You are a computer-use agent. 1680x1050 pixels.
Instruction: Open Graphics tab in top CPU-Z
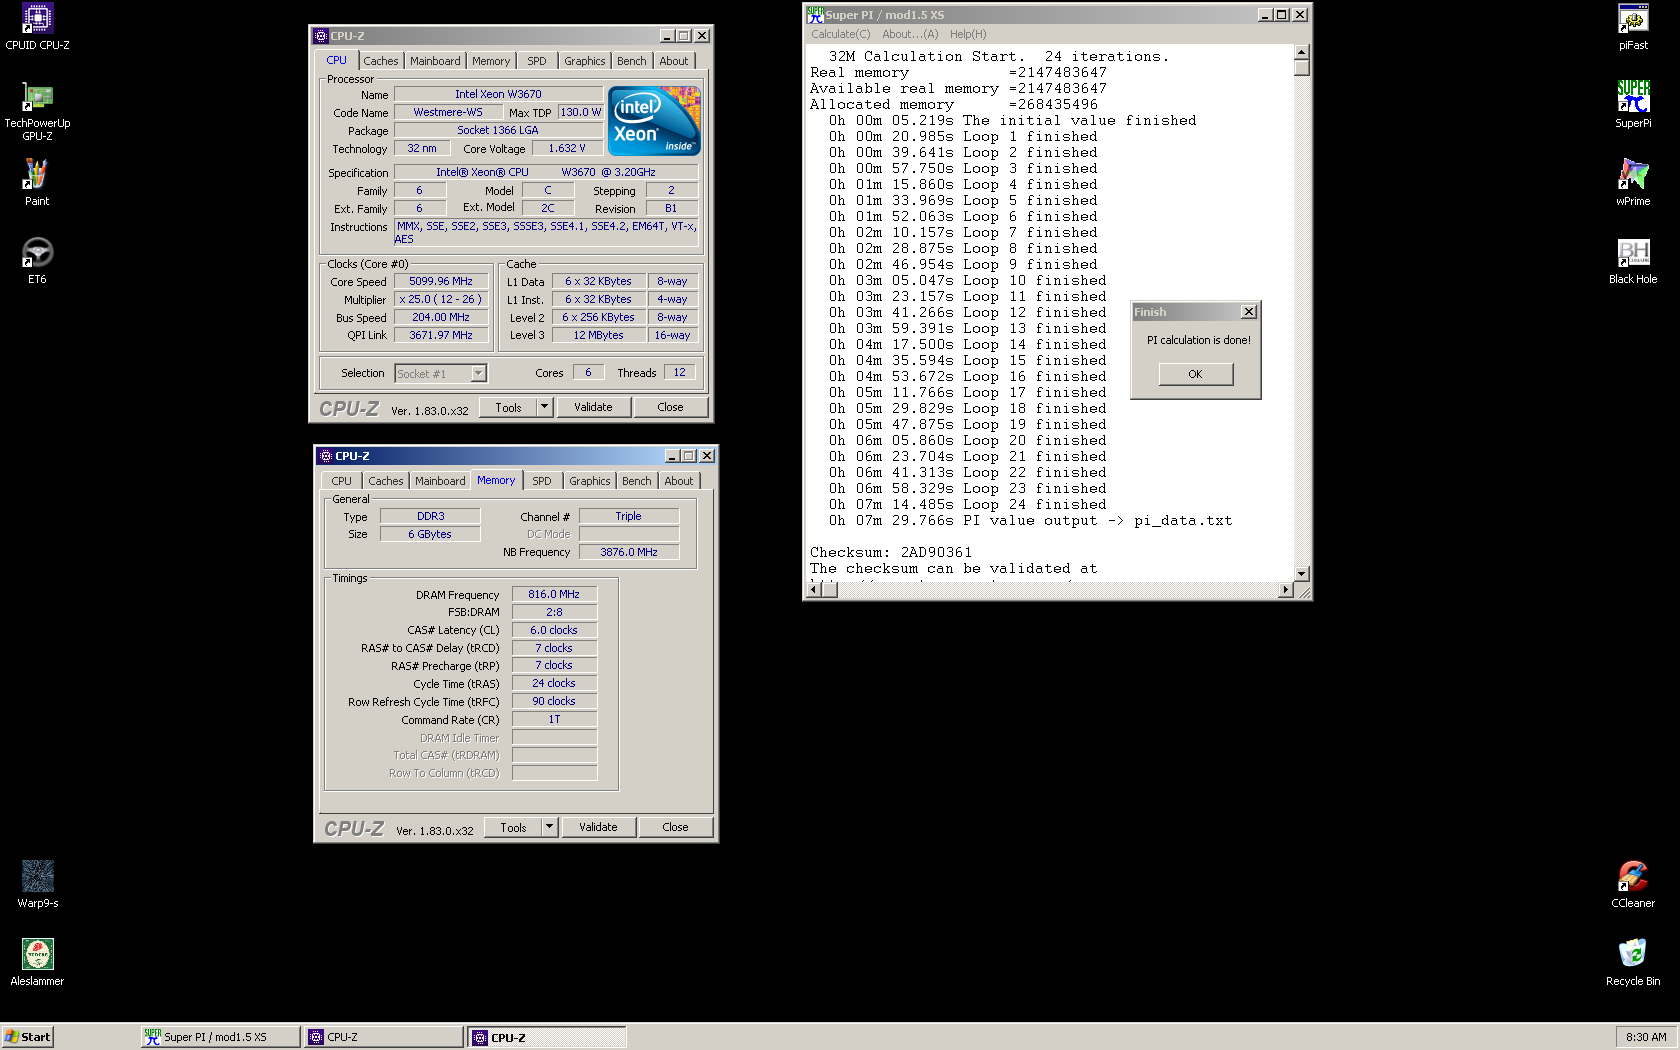[584, 61]
